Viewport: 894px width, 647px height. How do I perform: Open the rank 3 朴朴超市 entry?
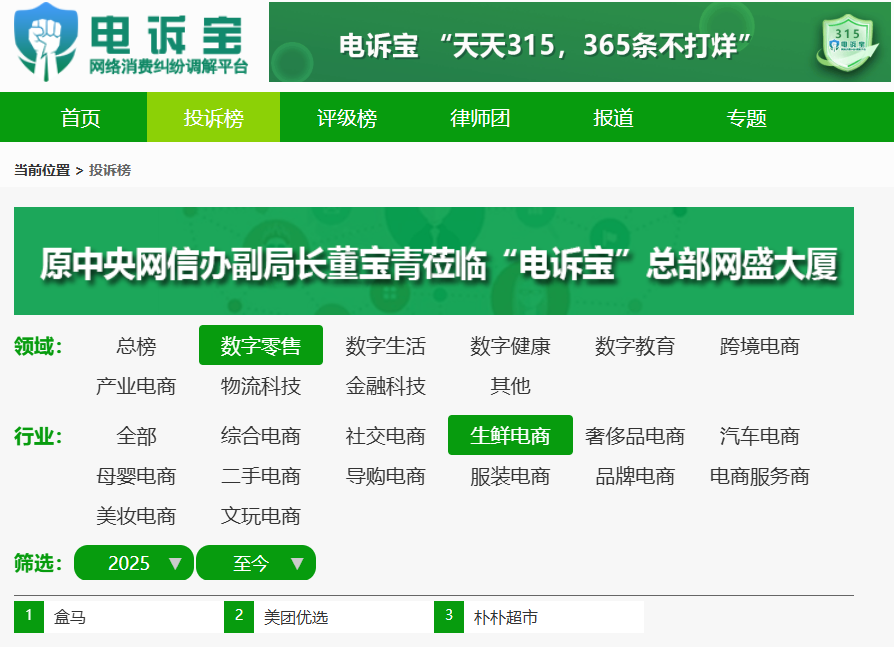pos(539,617)
